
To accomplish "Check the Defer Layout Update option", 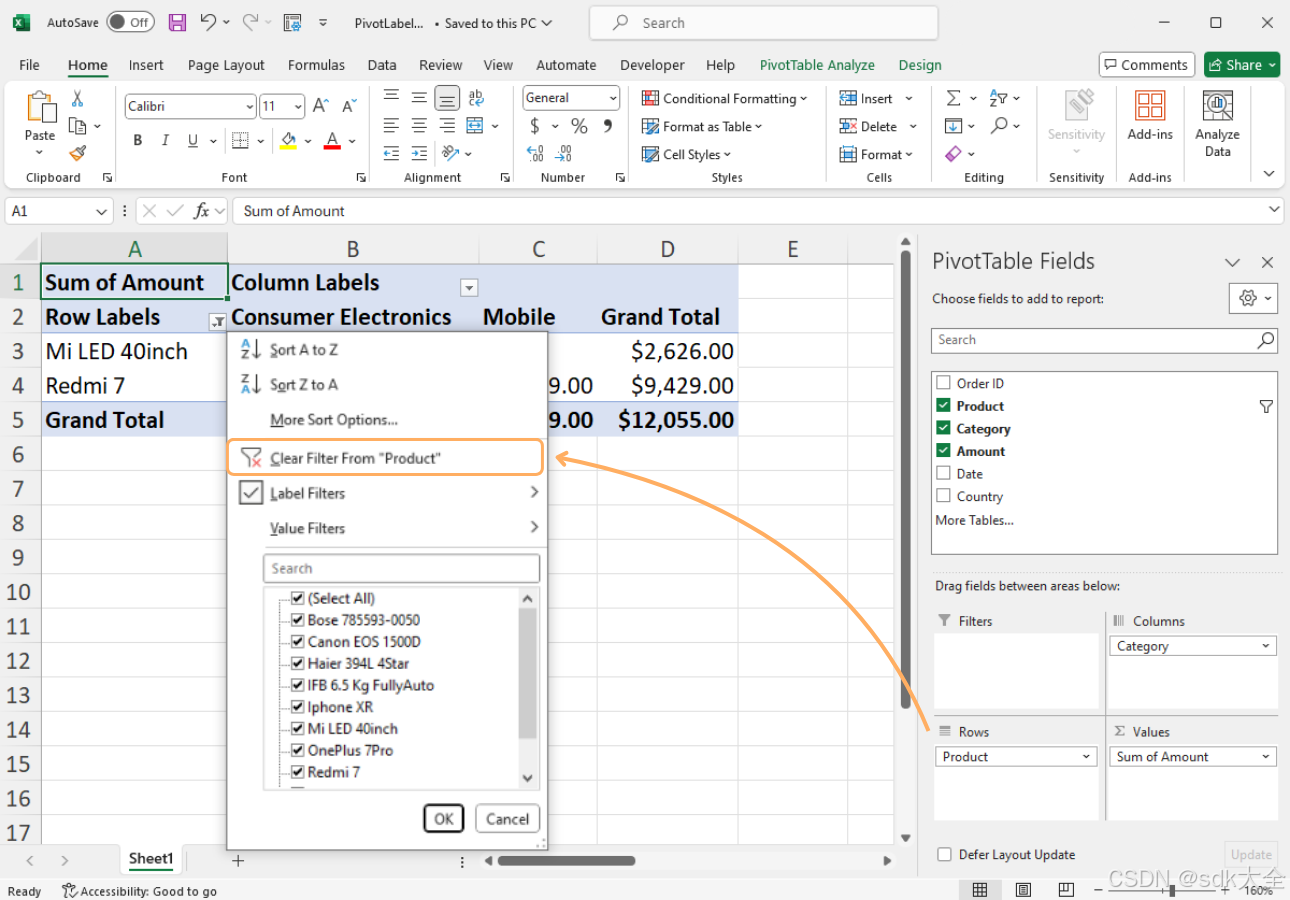I will (x=943, y=855).
